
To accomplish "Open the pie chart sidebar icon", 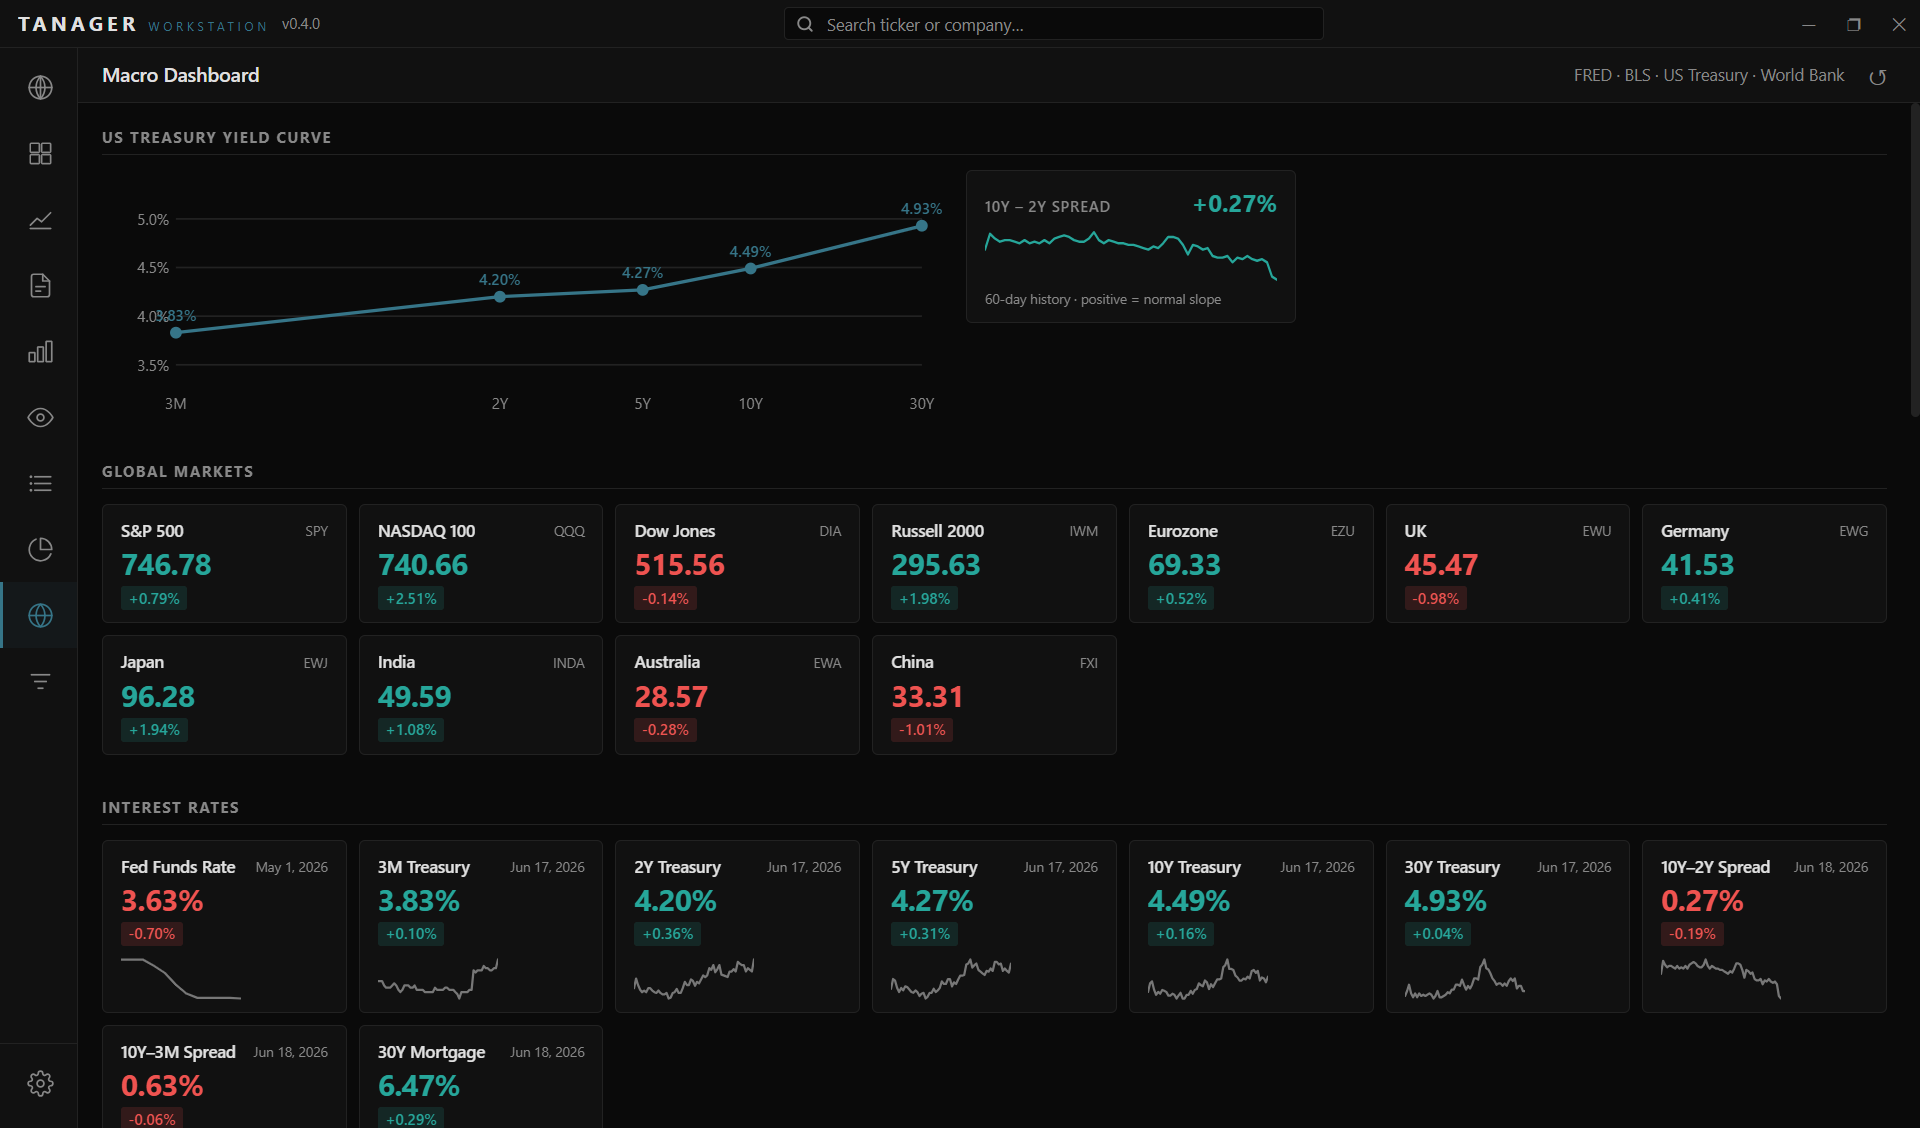I will (40, 550).
